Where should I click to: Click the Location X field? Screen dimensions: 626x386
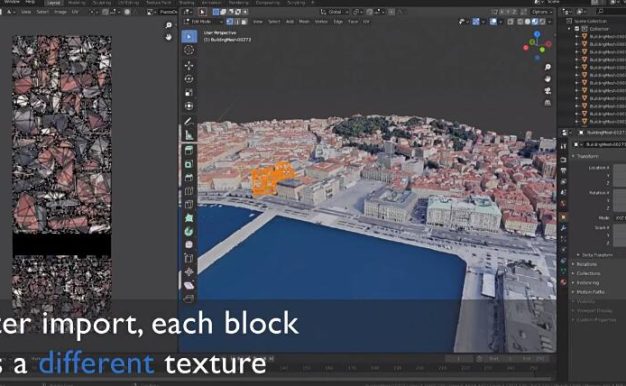(620, 168)
